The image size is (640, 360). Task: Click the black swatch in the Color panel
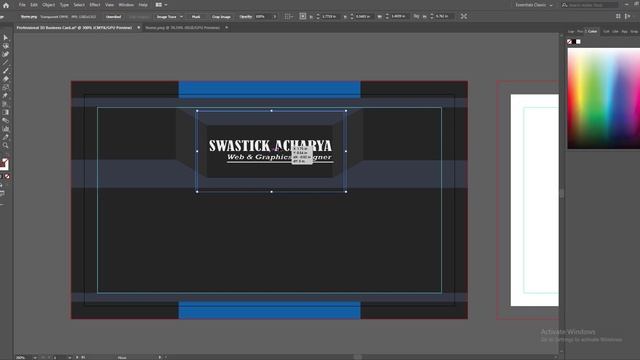click(574, 42)
